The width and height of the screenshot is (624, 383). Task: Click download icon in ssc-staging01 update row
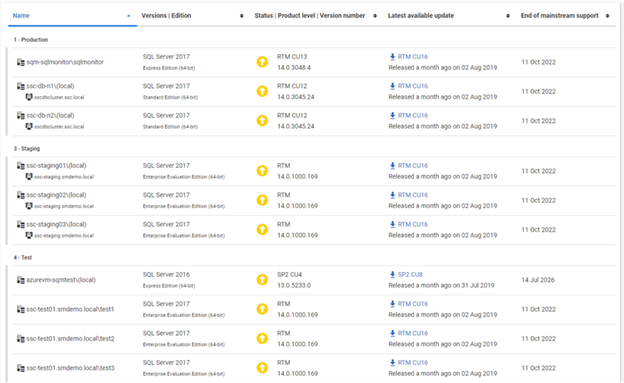[x=392, y=166]
